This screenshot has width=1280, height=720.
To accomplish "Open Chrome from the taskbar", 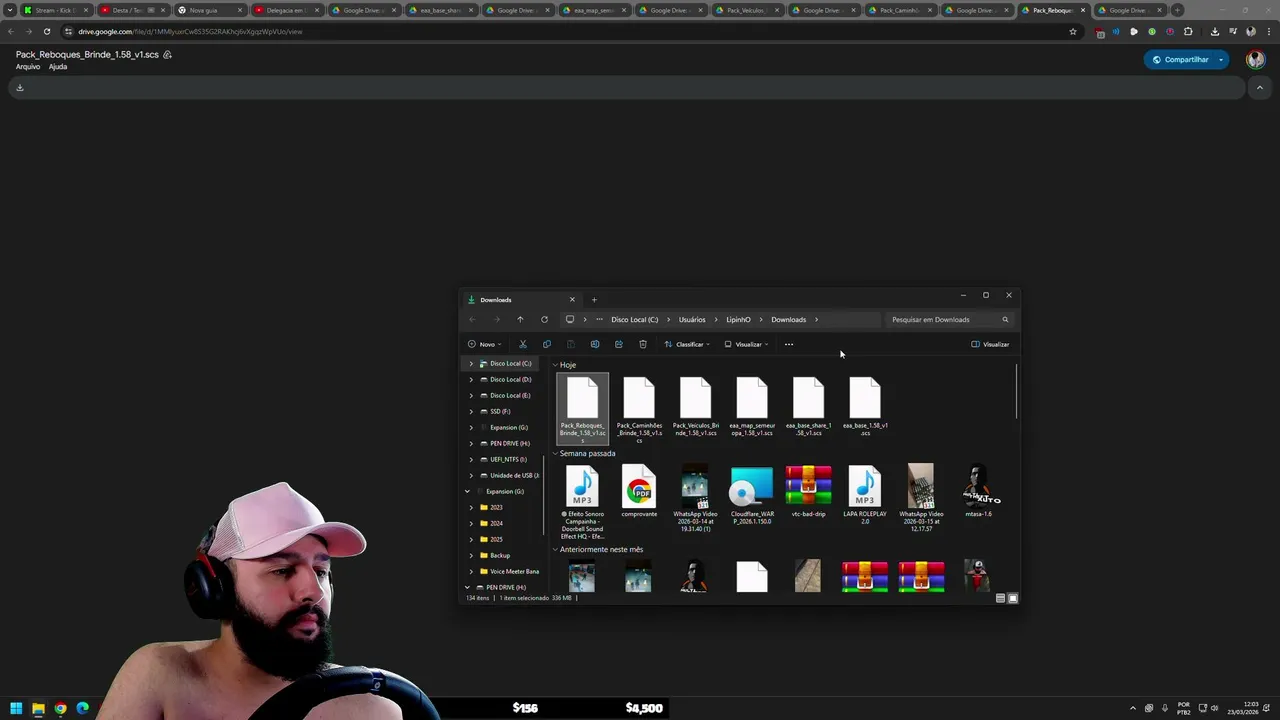I will tap(60, 708).
